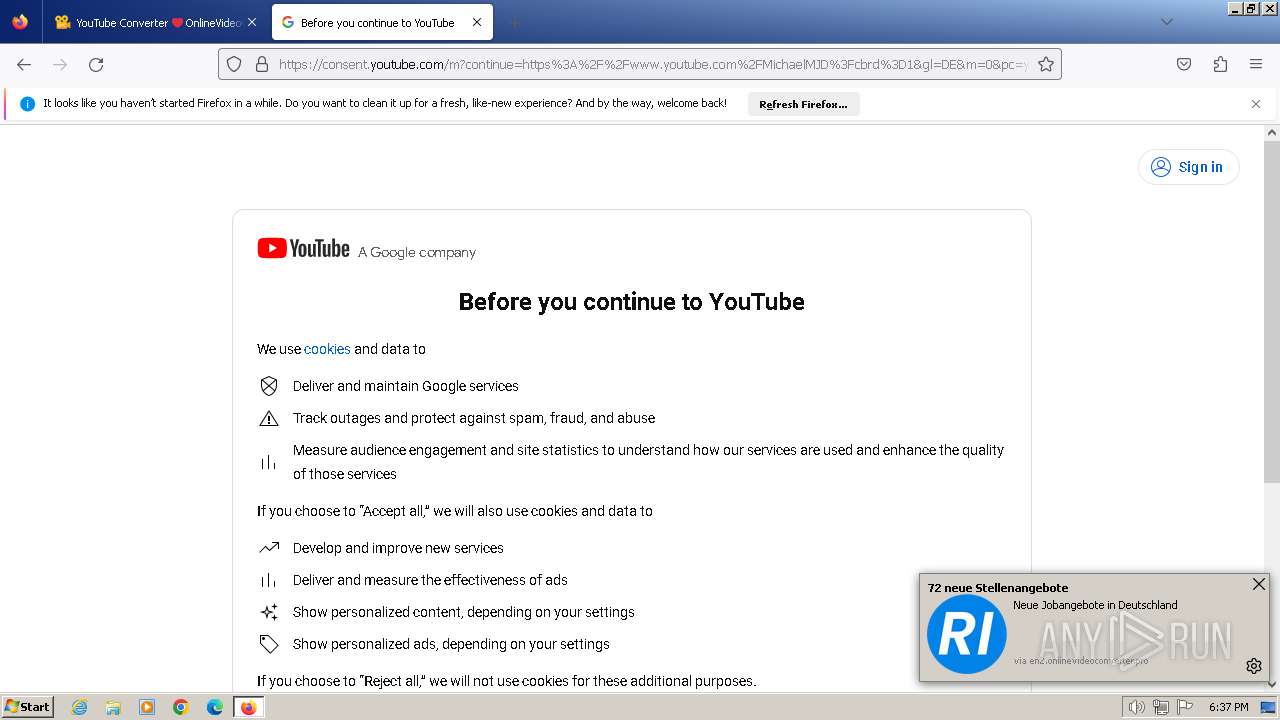Open Action Center flag tray icon
This screenshot has width=1280, height=720.
tap(1186, 707)
